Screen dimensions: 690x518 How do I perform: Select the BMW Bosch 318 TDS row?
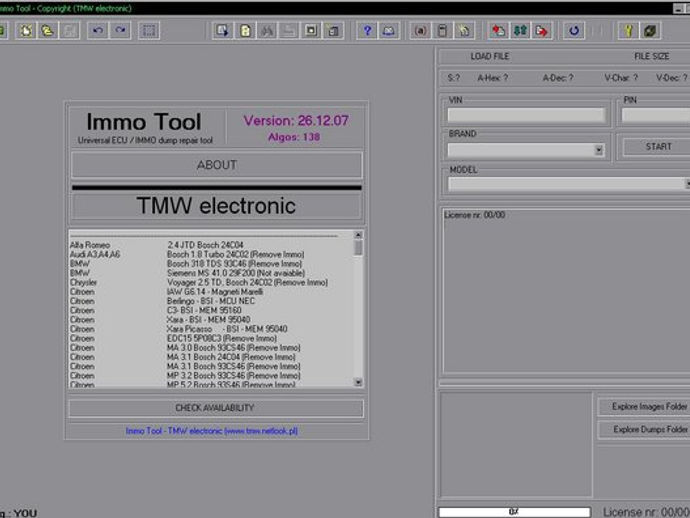point(211,264)
